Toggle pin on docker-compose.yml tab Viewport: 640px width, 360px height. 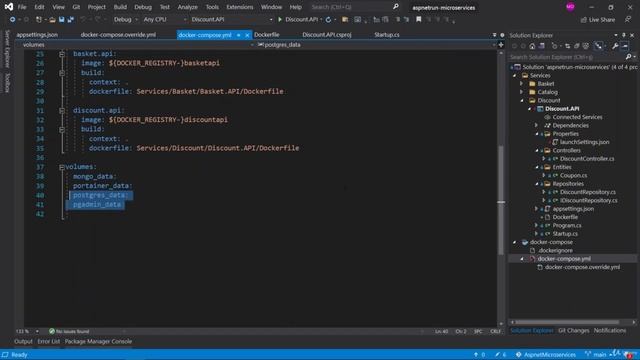coord(239,35)
